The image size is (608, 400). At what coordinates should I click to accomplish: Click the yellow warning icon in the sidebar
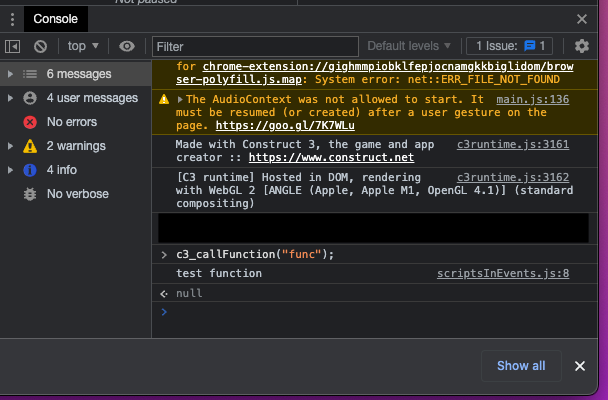(x=30, y=146)
